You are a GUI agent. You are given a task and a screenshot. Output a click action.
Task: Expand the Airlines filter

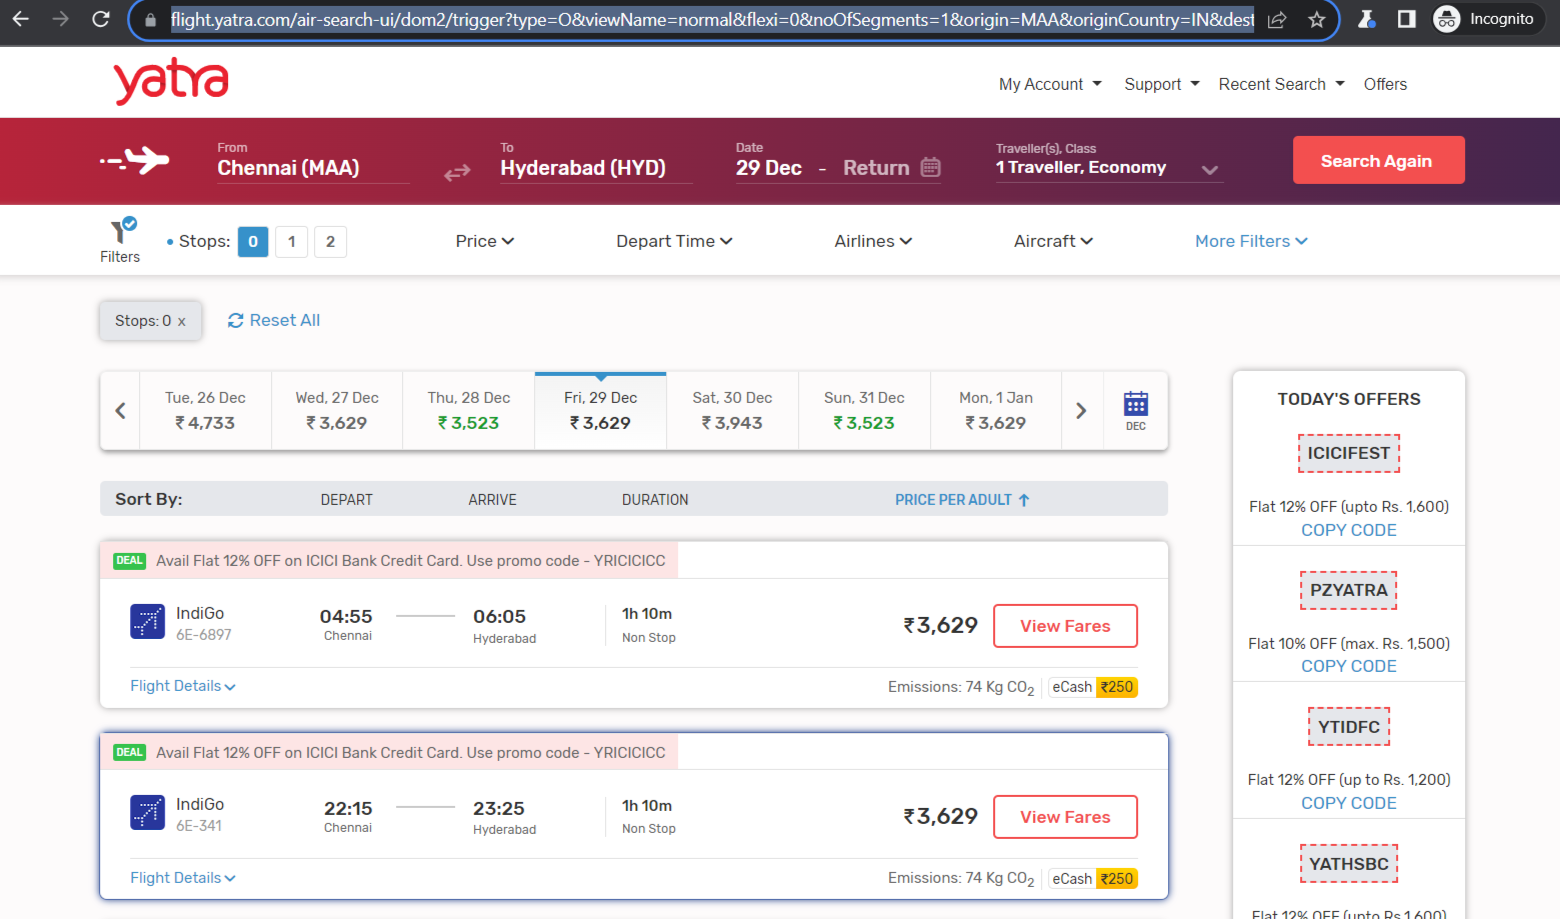click(873, 241)
